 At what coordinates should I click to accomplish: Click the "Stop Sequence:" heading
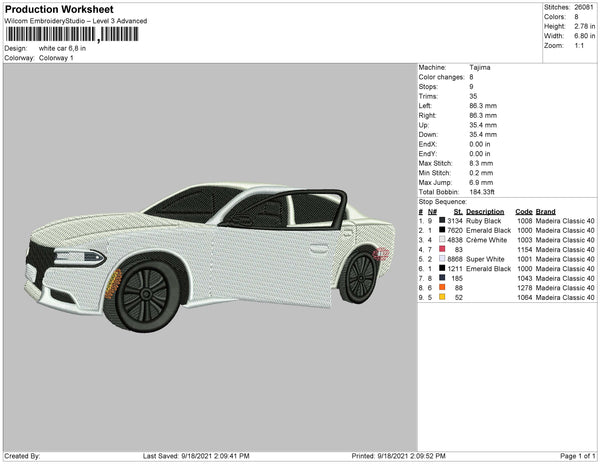443,202
